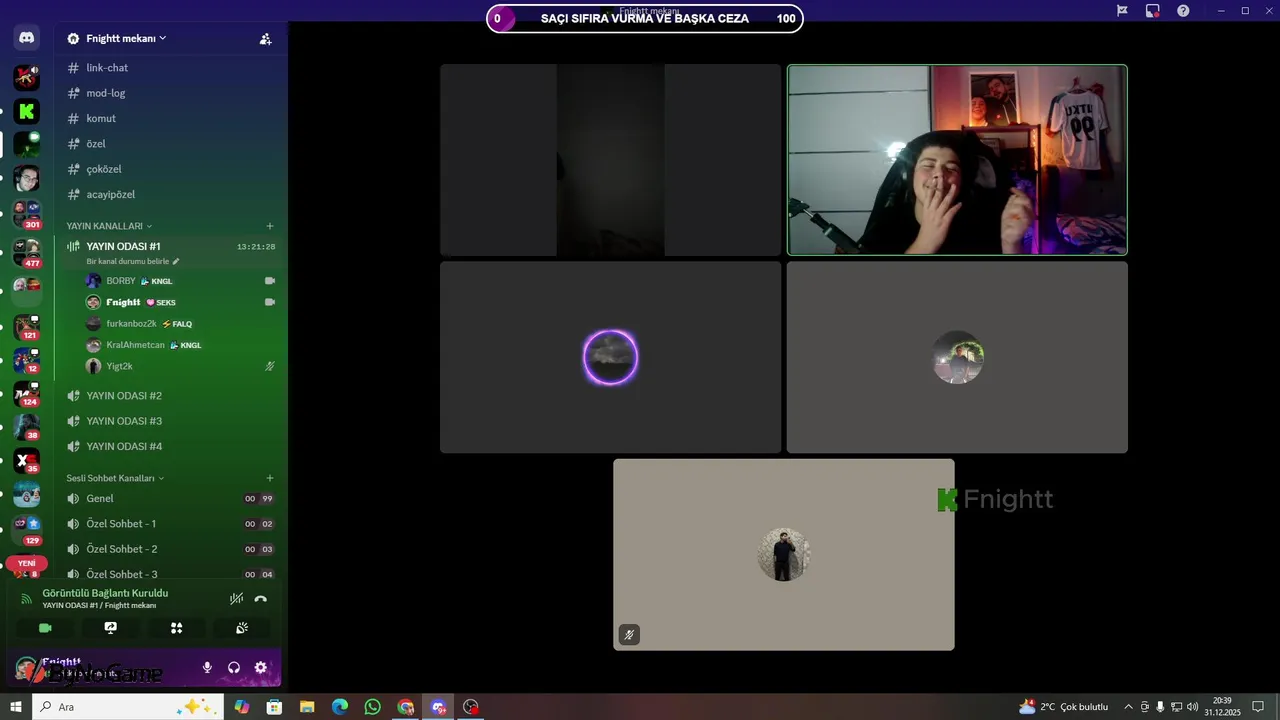
Task: Mute the microphone in user panel
Action: pos(207,667)
